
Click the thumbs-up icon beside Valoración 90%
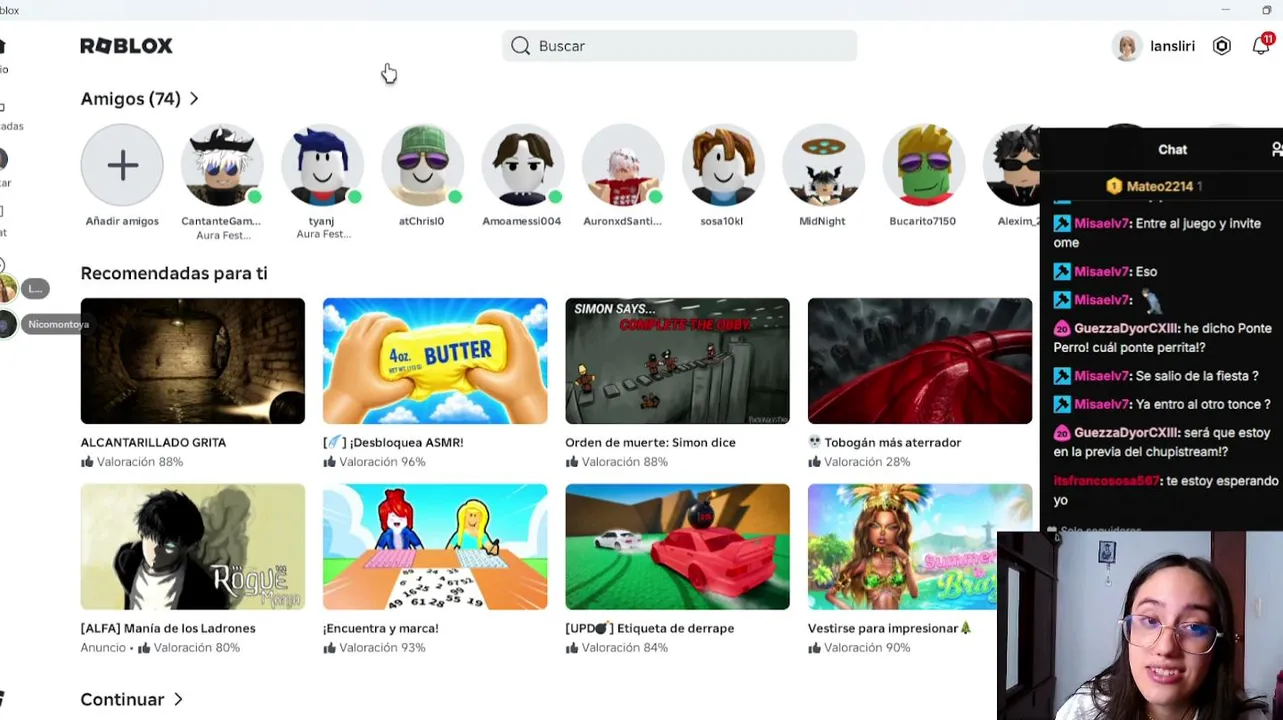(x=814, y=648)
